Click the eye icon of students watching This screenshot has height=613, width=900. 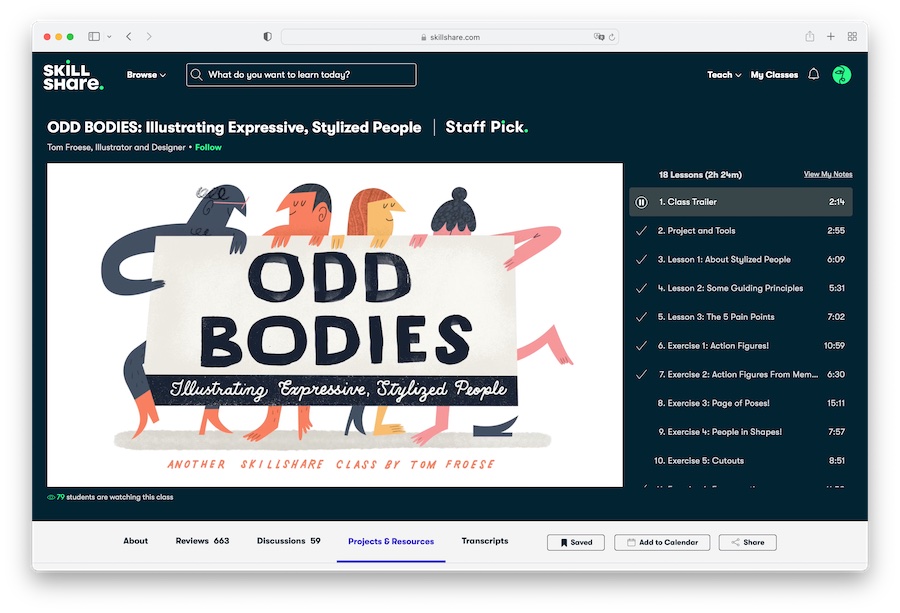pyautogui.click(x=51, y=497)
